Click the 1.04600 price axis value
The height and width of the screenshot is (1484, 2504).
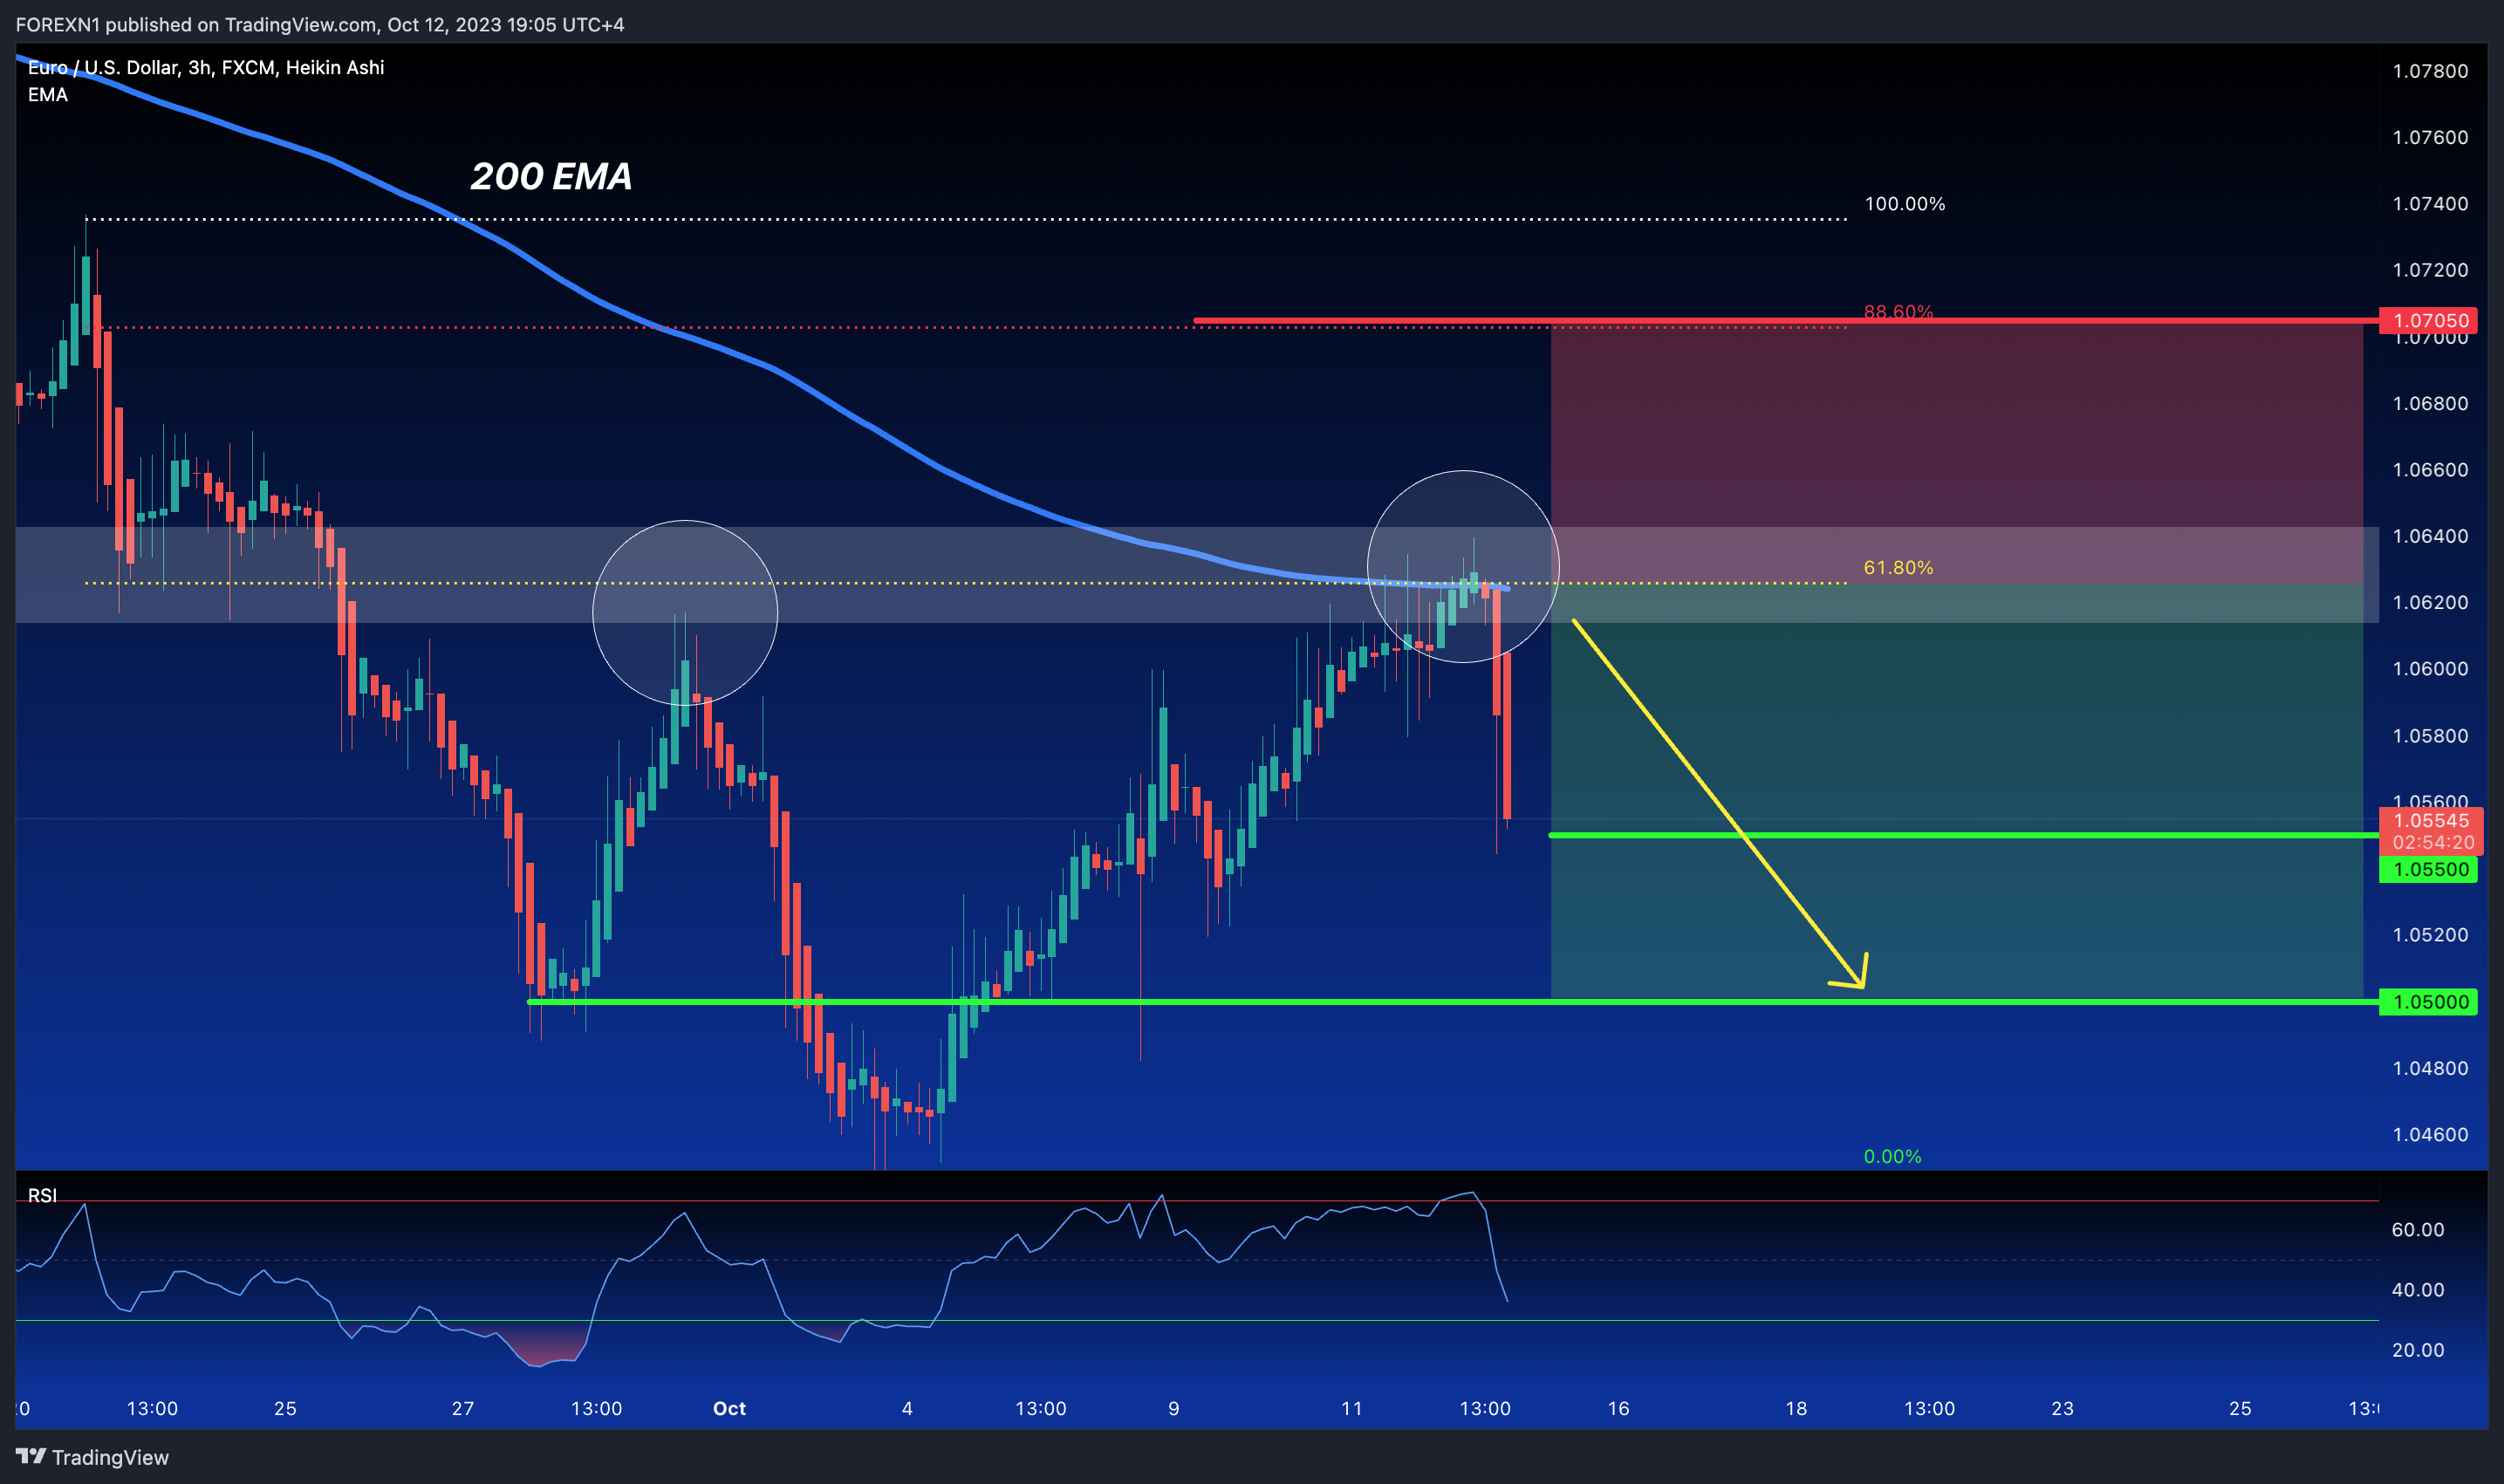(x=2430, y=1135)
